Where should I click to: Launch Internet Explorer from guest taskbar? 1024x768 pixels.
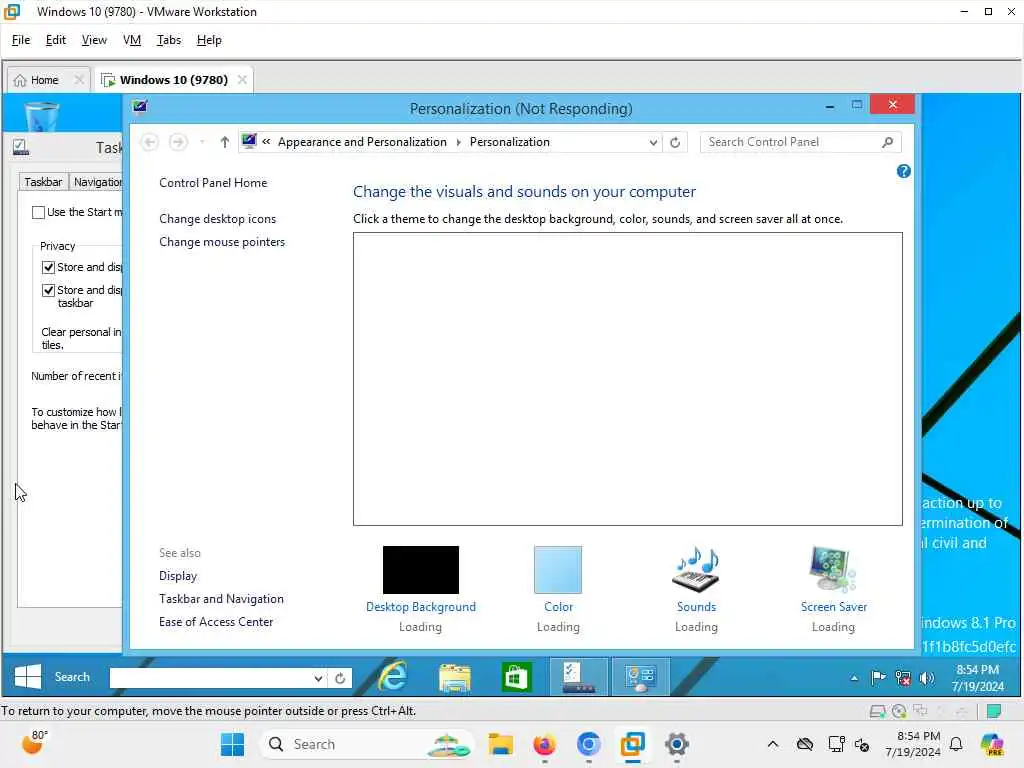(393, 677)
